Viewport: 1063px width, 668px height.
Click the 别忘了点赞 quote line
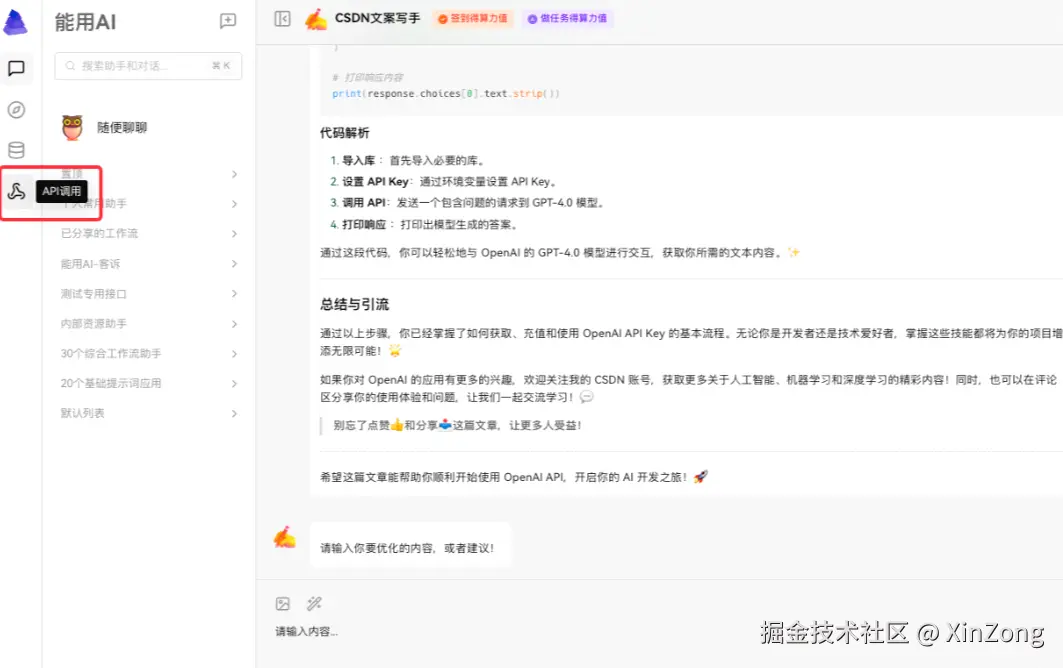coord(458,425)
